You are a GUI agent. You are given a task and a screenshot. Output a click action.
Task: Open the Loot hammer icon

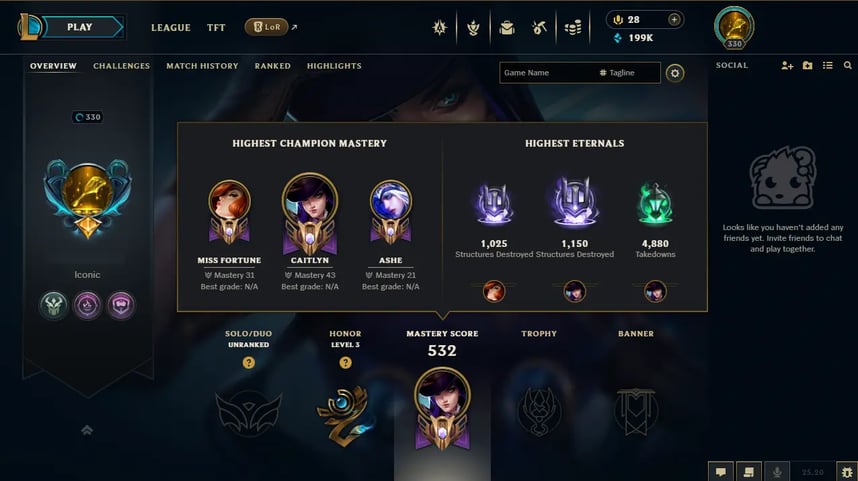[540, 27]
